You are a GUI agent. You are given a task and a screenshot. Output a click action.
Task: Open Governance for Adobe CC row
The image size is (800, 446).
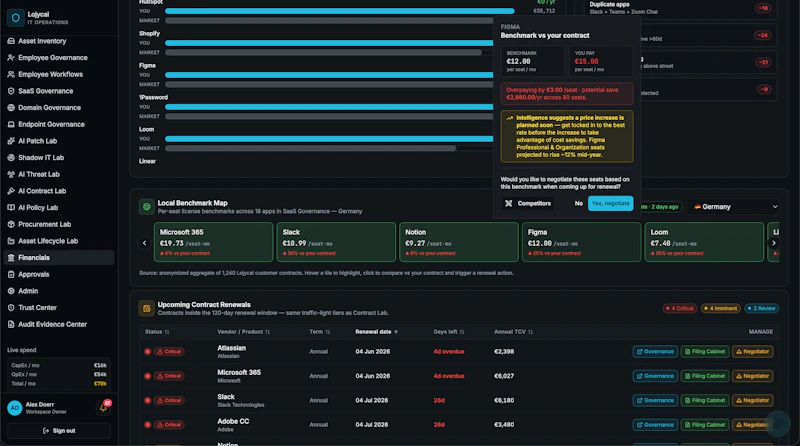(x=655, y=425)
